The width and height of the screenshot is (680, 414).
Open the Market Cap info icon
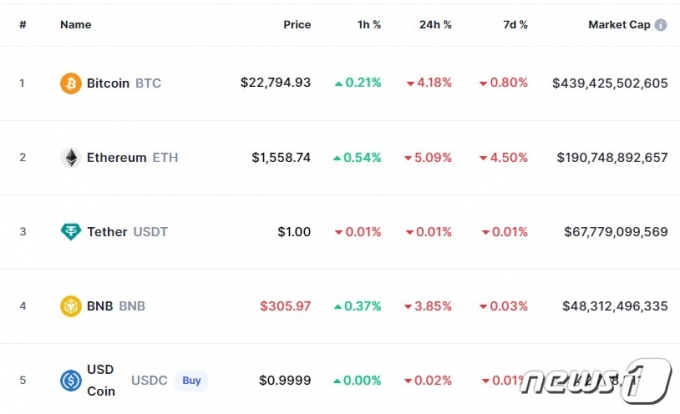point(660,25)
